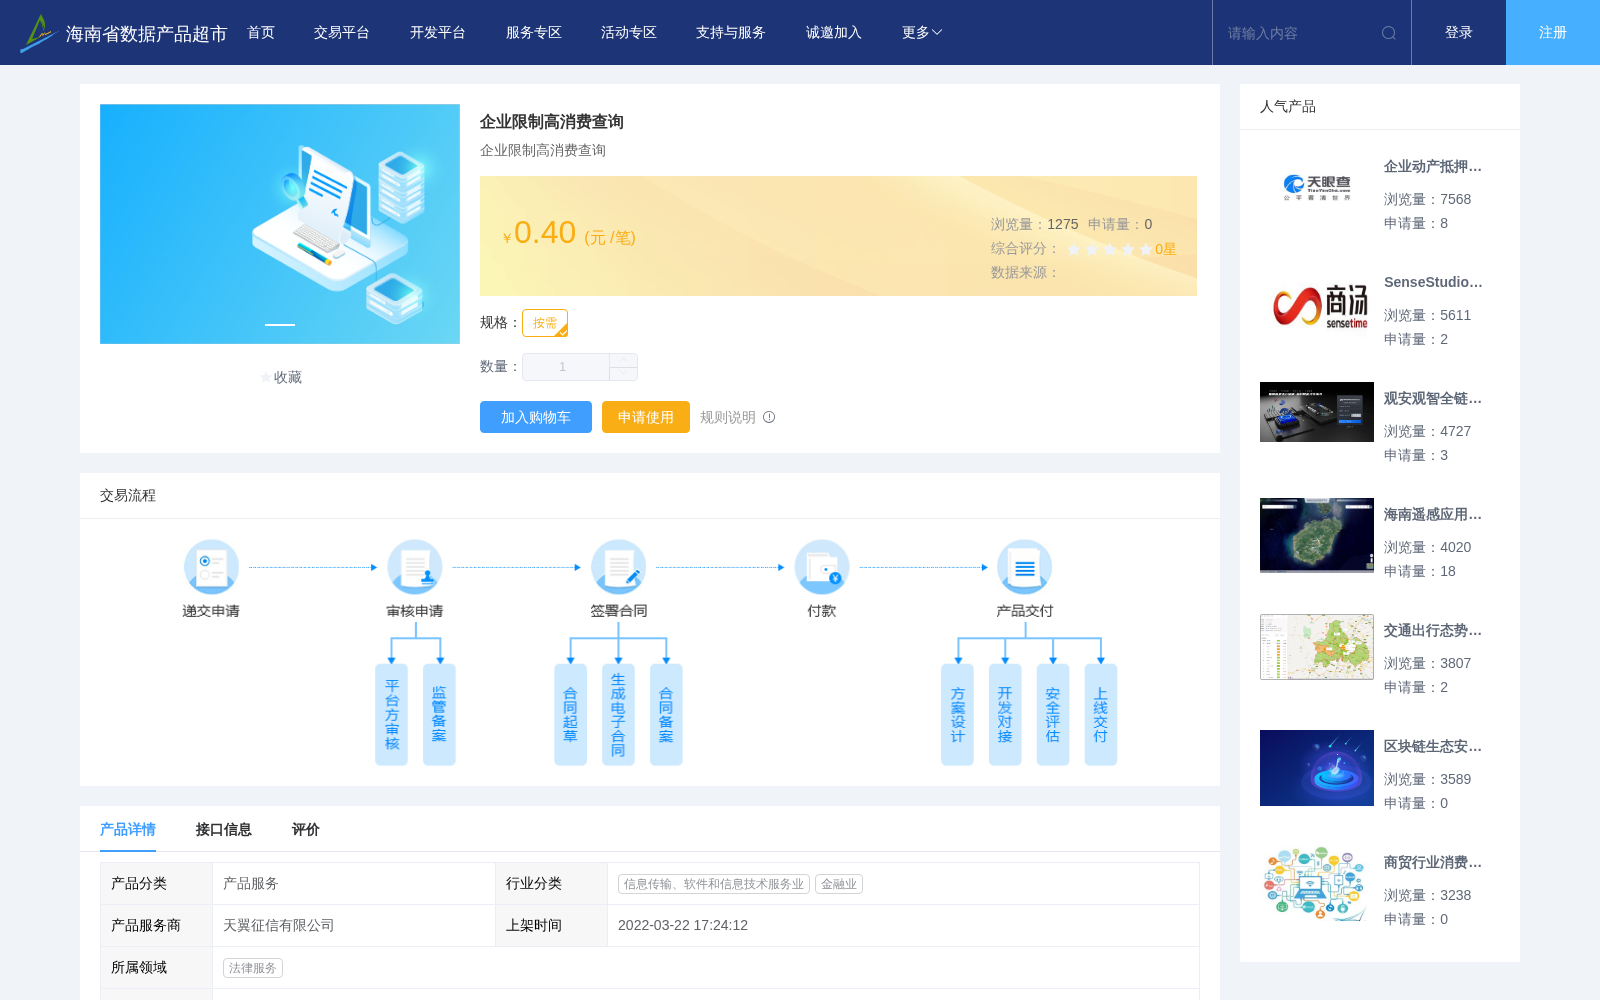This screenshot has height=1000, width=1600.
Task: Open the 支持与服务 menu item
Action: pos(731,33)
